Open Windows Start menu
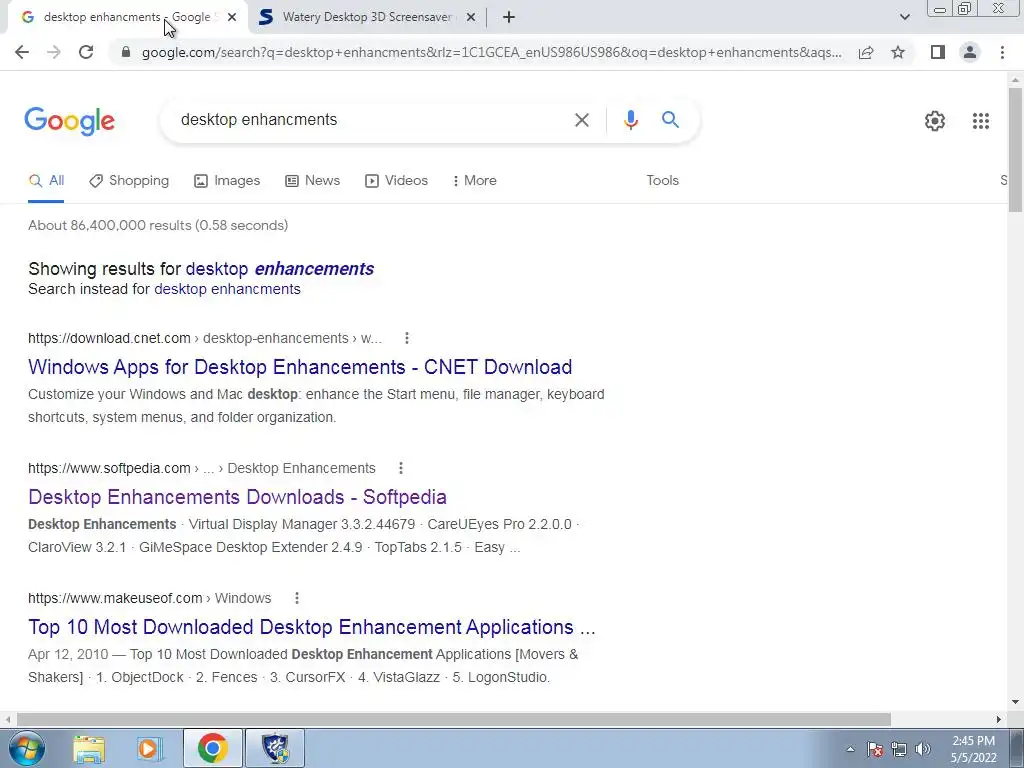This screenshot has width=1024, height=768. coord(26,748)
